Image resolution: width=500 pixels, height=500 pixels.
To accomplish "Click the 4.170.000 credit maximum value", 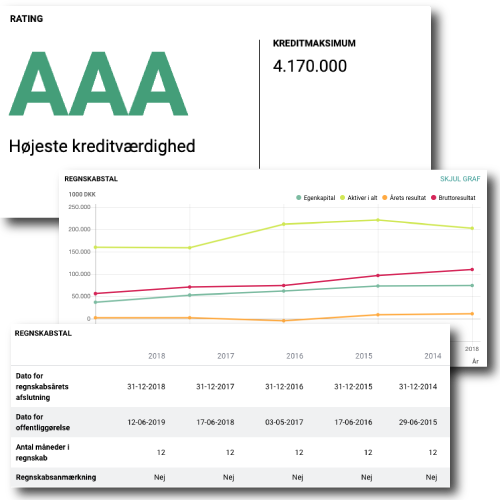I will tap(310, 66).
